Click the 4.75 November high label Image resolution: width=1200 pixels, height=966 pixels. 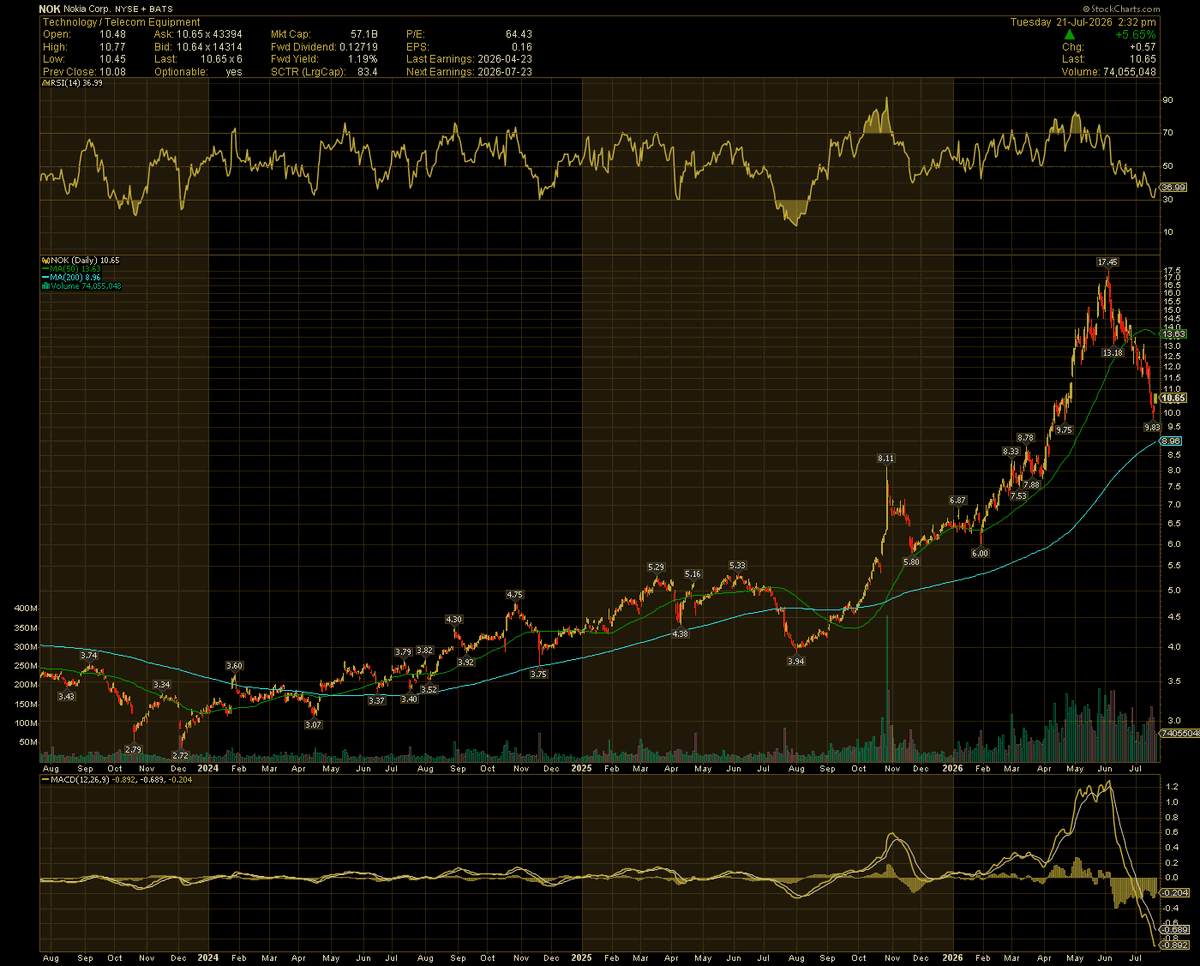coord(515,595)
